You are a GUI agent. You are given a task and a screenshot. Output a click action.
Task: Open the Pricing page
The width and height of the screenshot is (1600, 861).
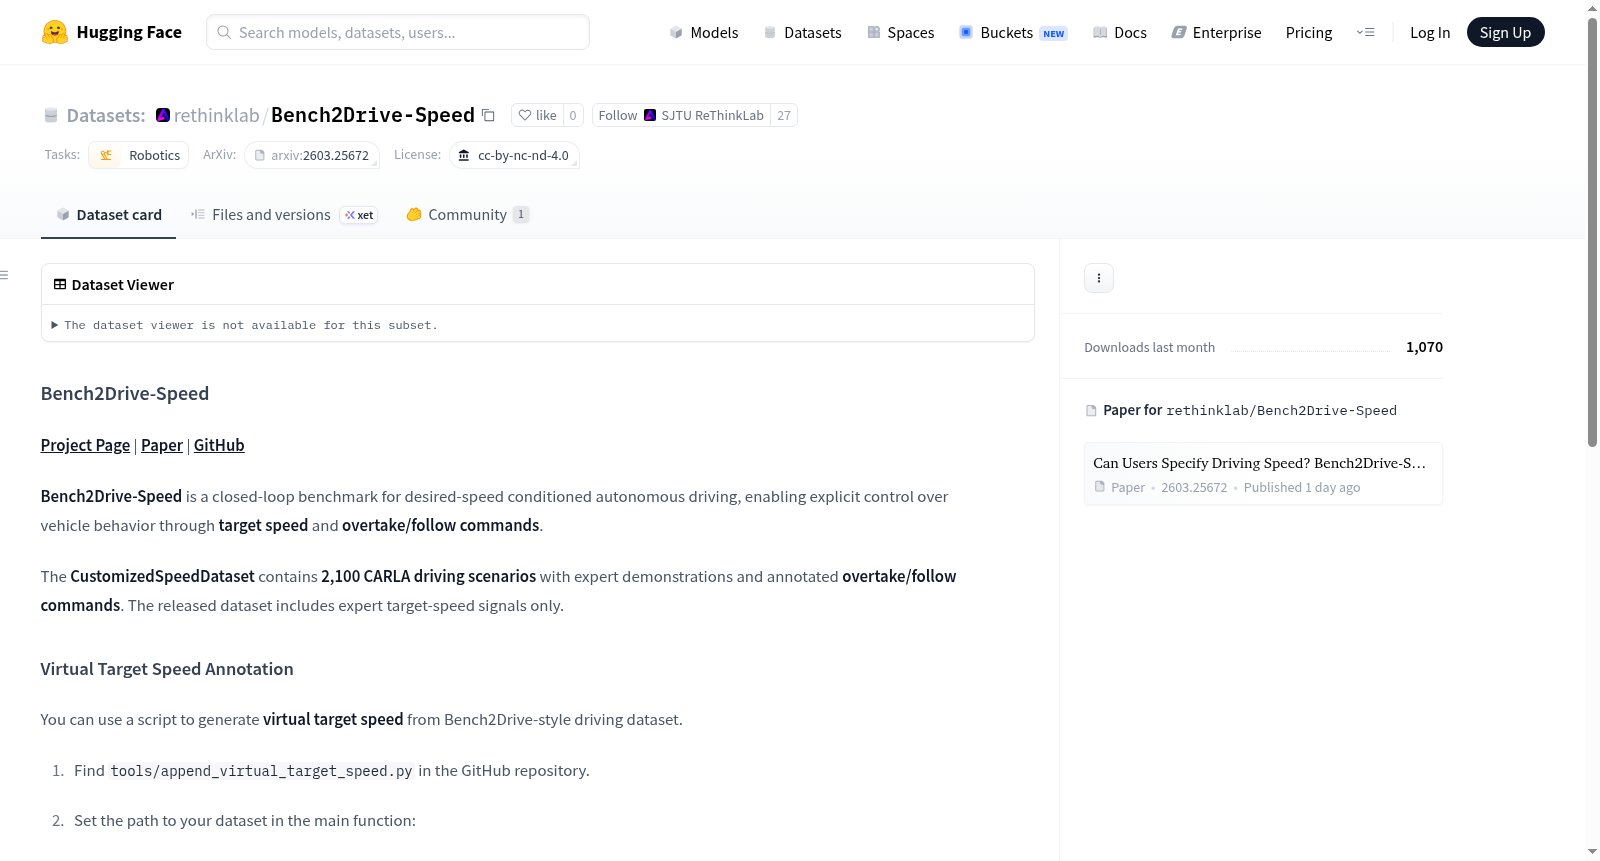pyautogui.click(x=1309, y=32)
